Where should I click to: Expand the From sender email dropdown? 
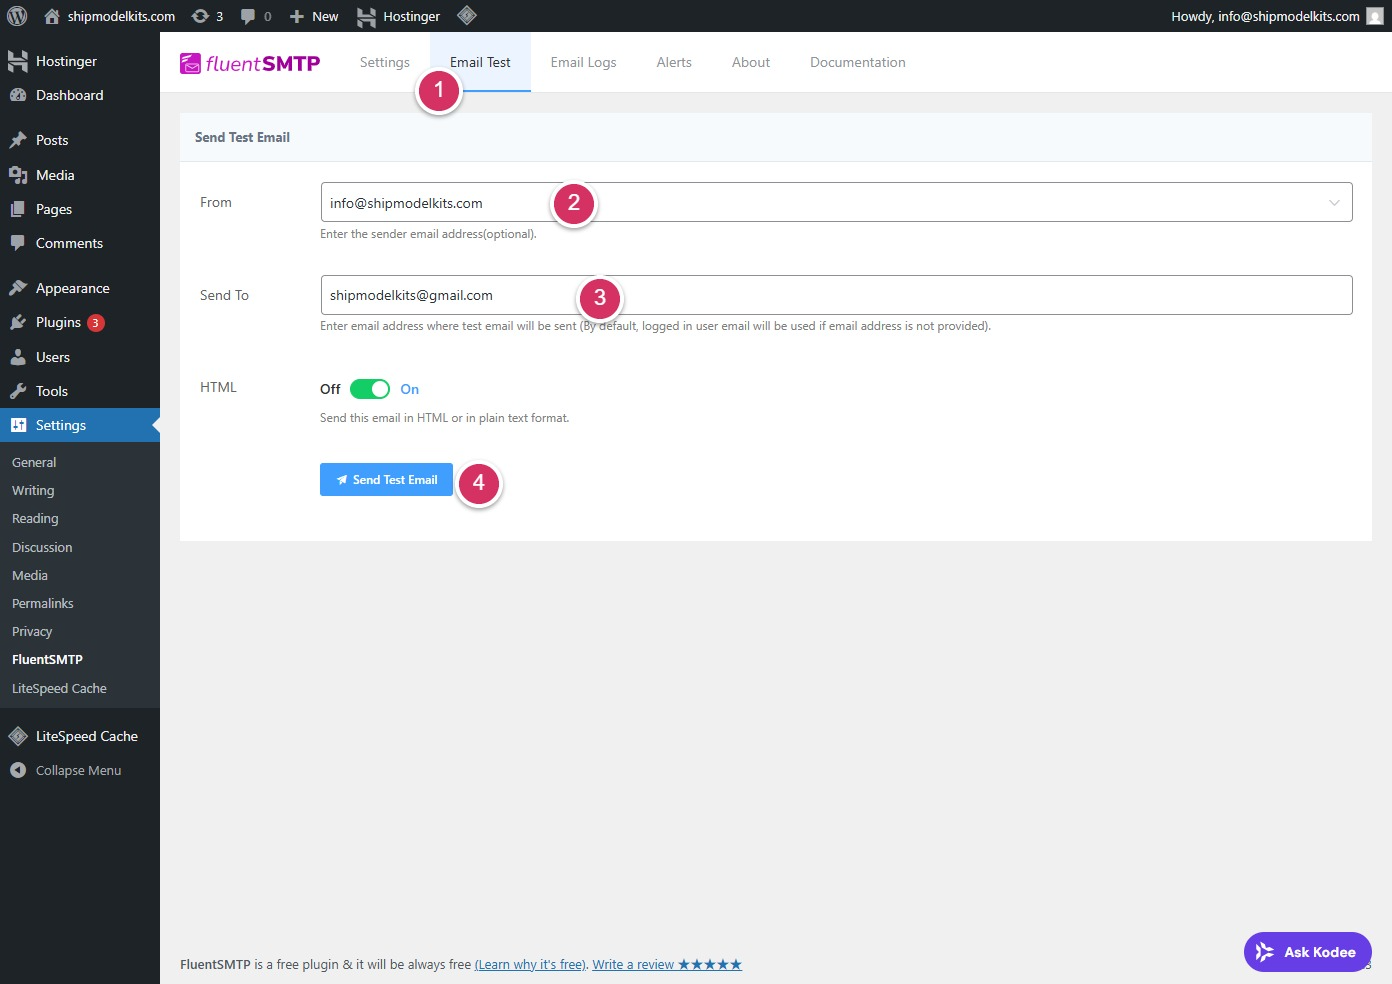click(1333, 203)
